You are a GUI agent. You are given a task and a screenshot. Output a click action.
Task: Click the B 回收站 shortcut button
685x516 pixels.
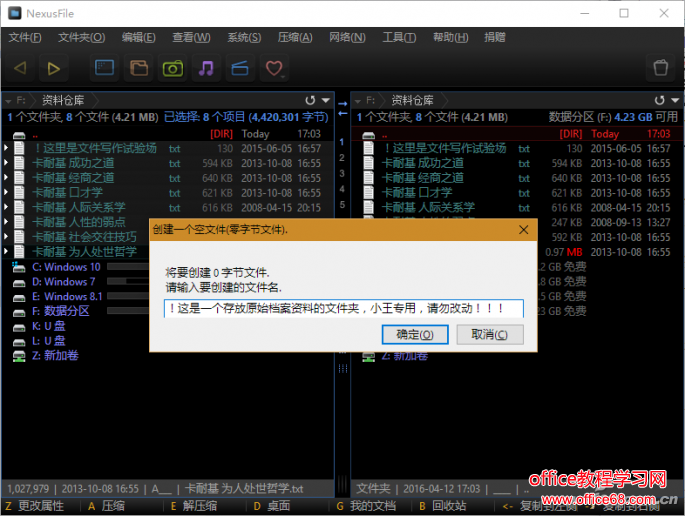[442, 506]
